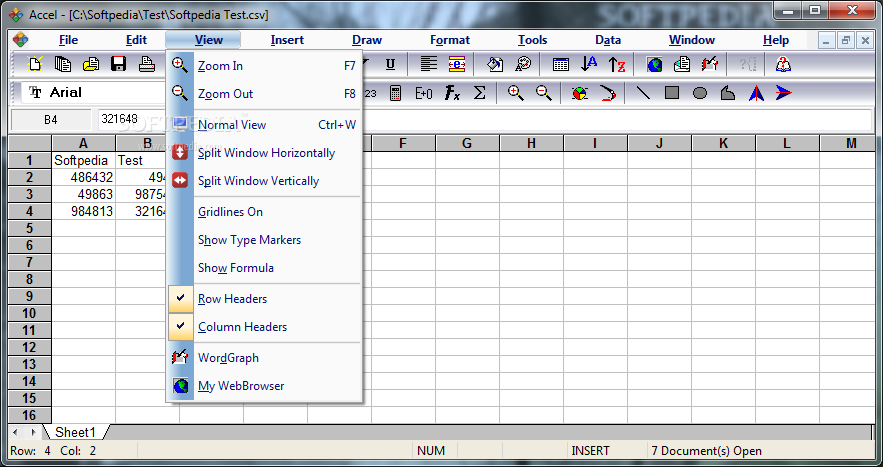Click toolbar Zoom In magnifier icon
The image size is (883, 467).
(x=515, y=93)
